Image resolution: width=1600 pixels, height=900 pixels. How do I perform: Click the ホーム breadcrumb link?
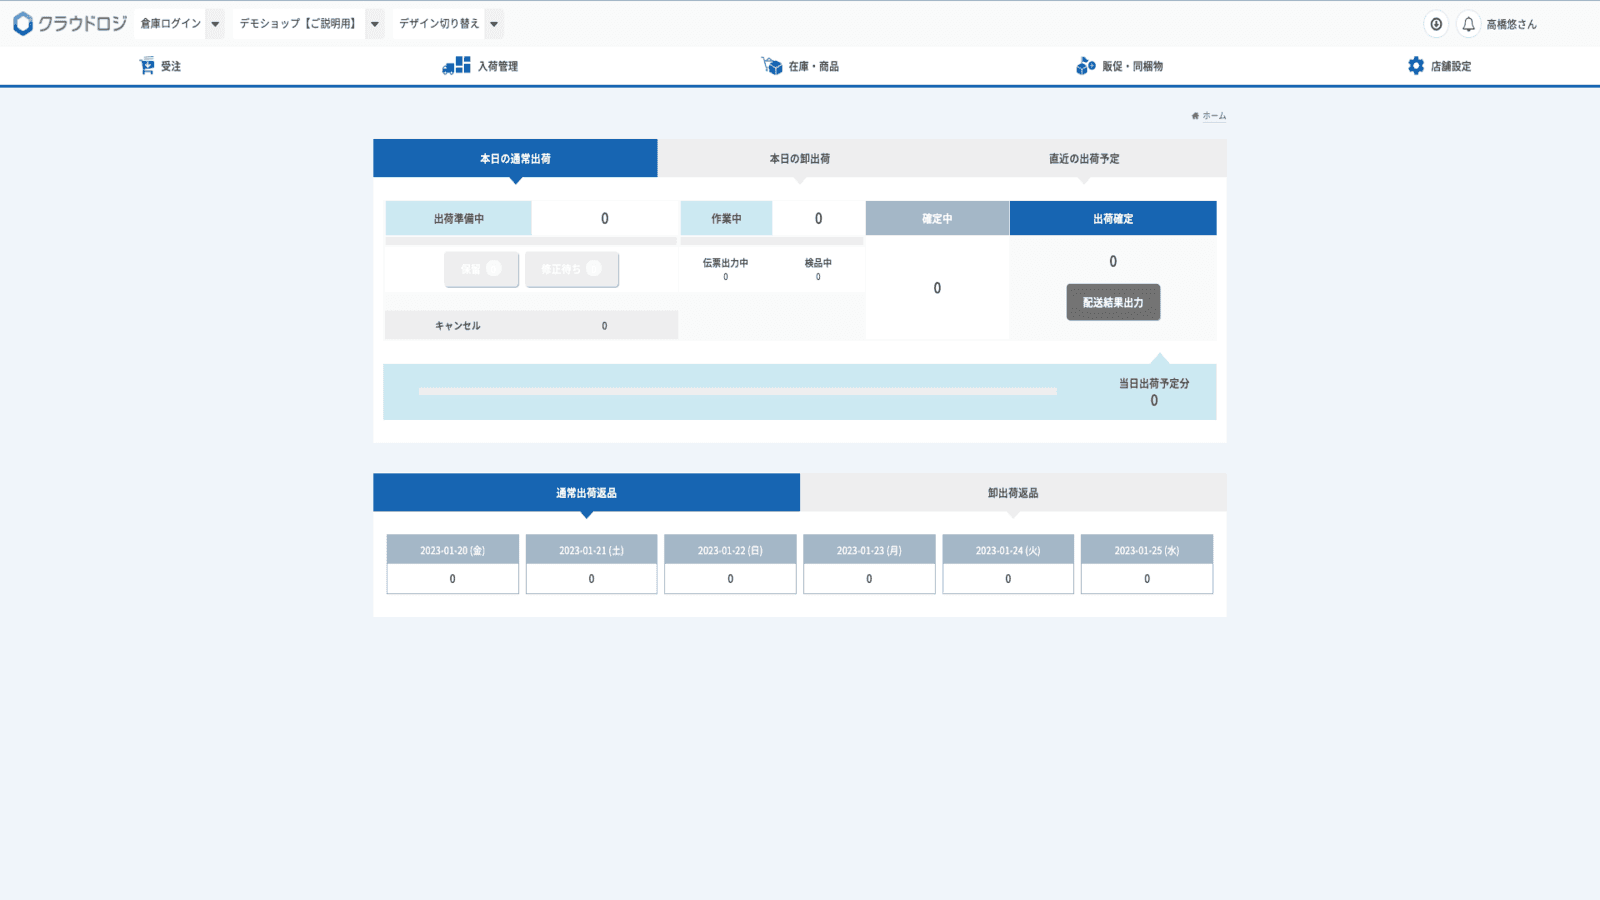click(x=1213, y=116)
